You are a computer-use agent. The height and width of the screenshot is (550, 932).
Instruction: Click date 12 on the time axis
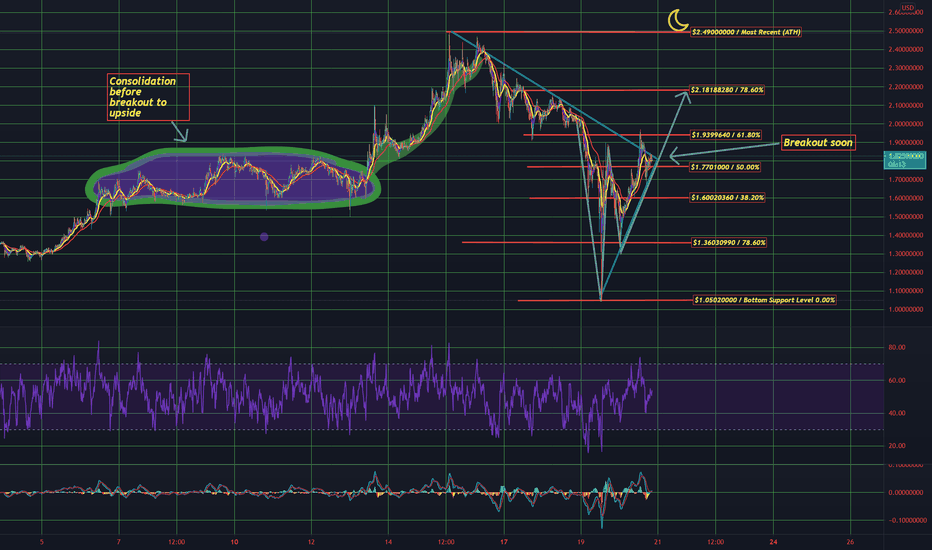(x=311, y=542)
